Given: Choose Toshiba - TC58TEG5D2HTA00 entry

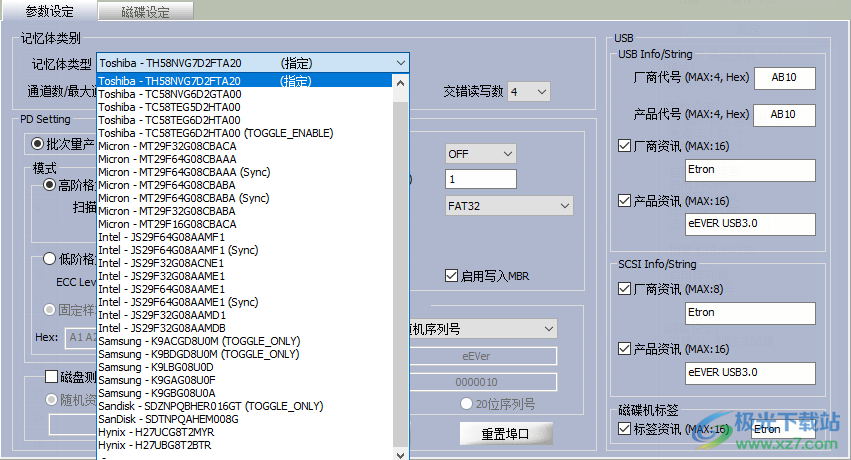Looking at the screenshot, I should 244,107.
